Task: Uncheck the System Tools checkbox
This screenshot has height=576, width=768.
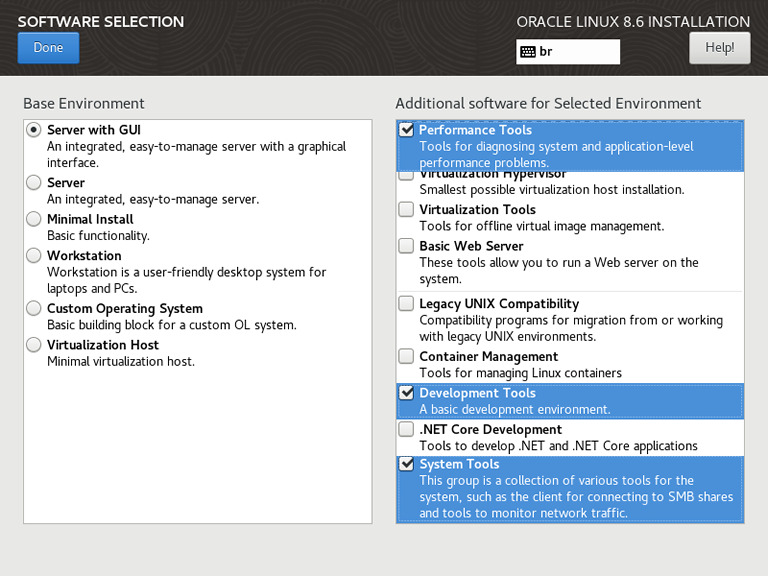Action: (x=406, y=464)
